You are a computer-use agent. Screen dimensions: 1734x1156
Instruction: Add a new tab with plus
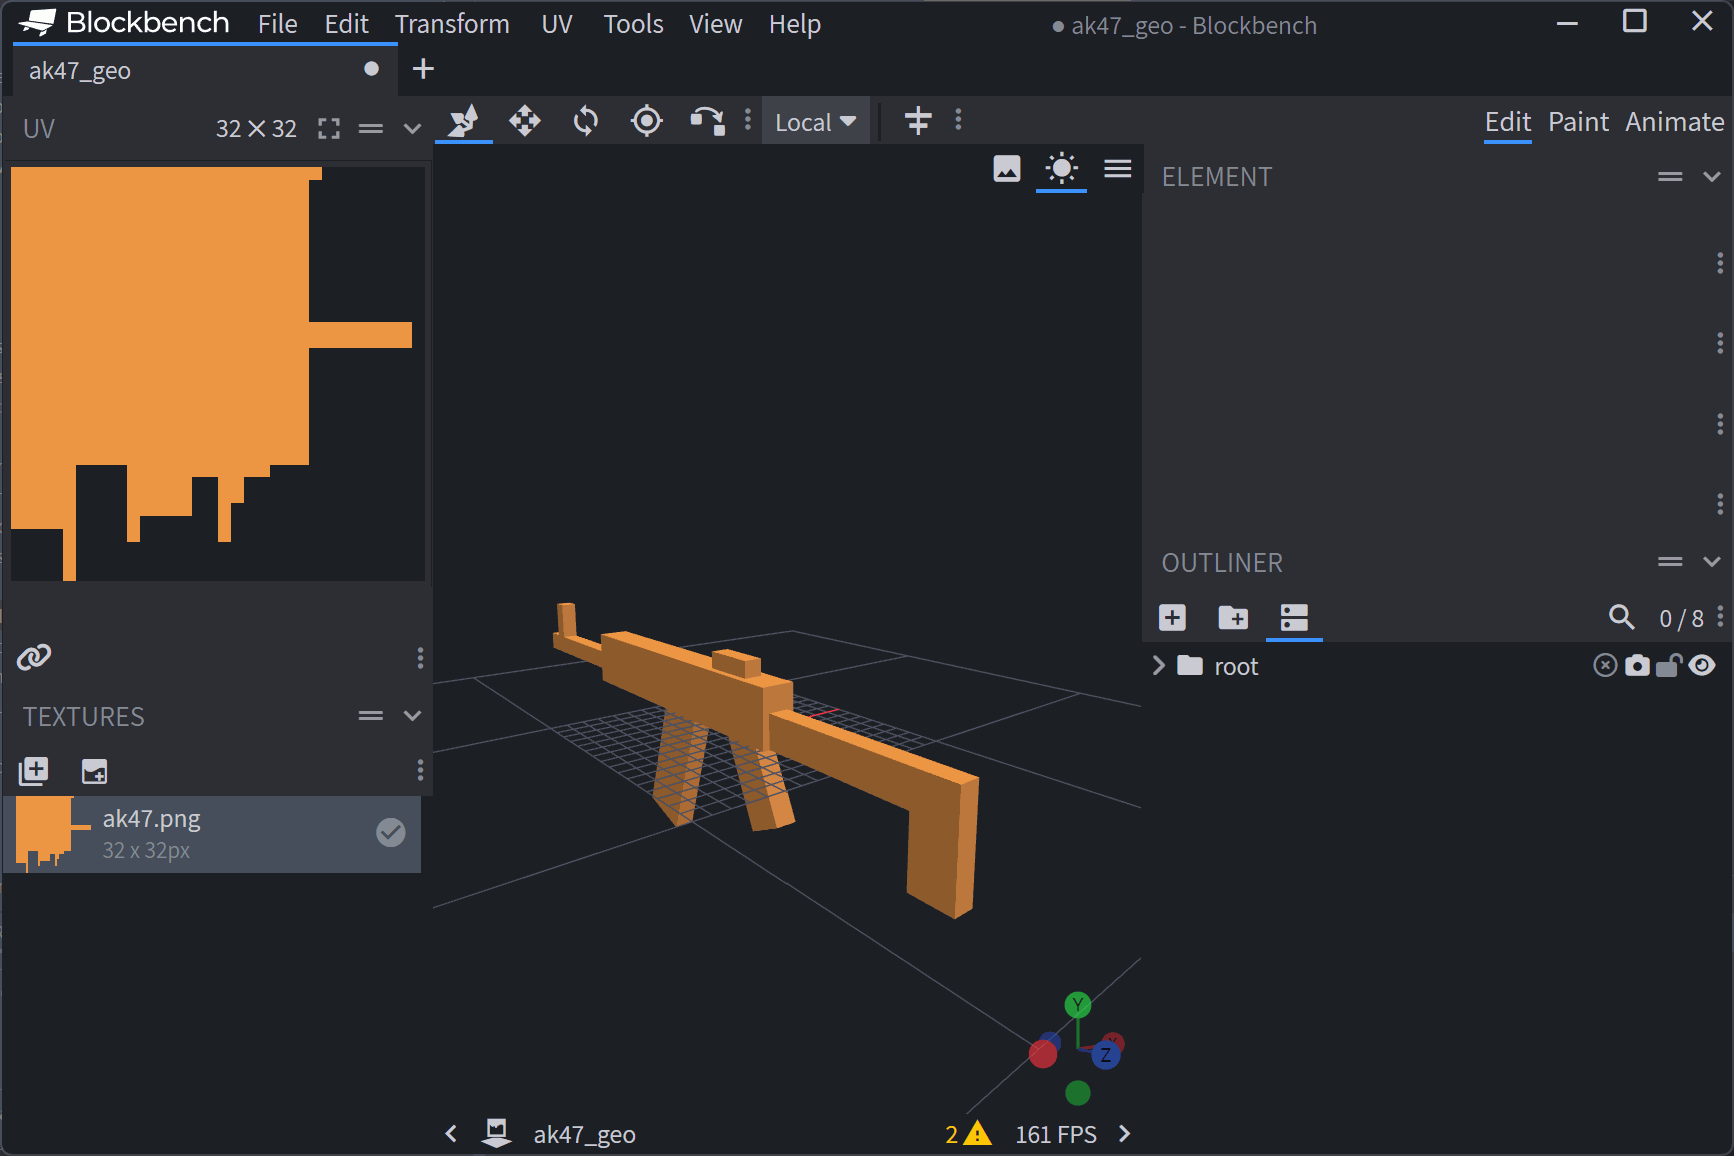[x=423, y=69]
